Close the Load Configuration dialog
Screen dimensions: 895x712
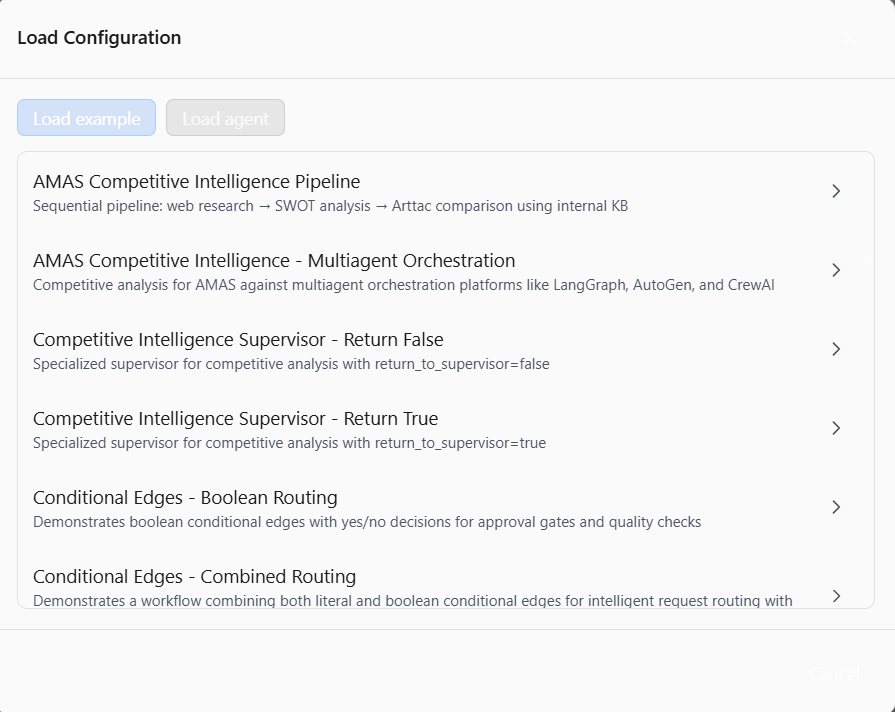(x=850, y=38)
